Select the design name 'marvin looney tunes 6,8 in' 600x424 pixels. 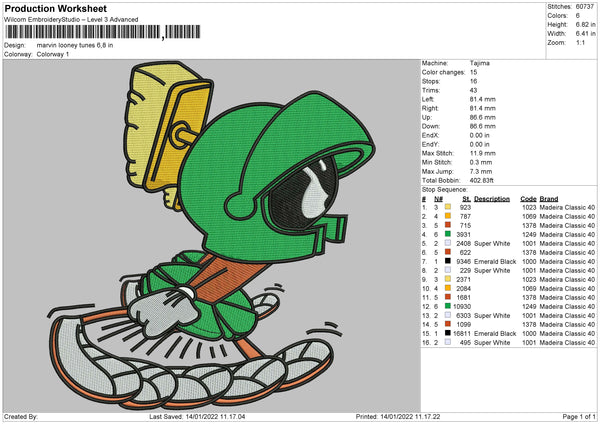click(75, 45)
